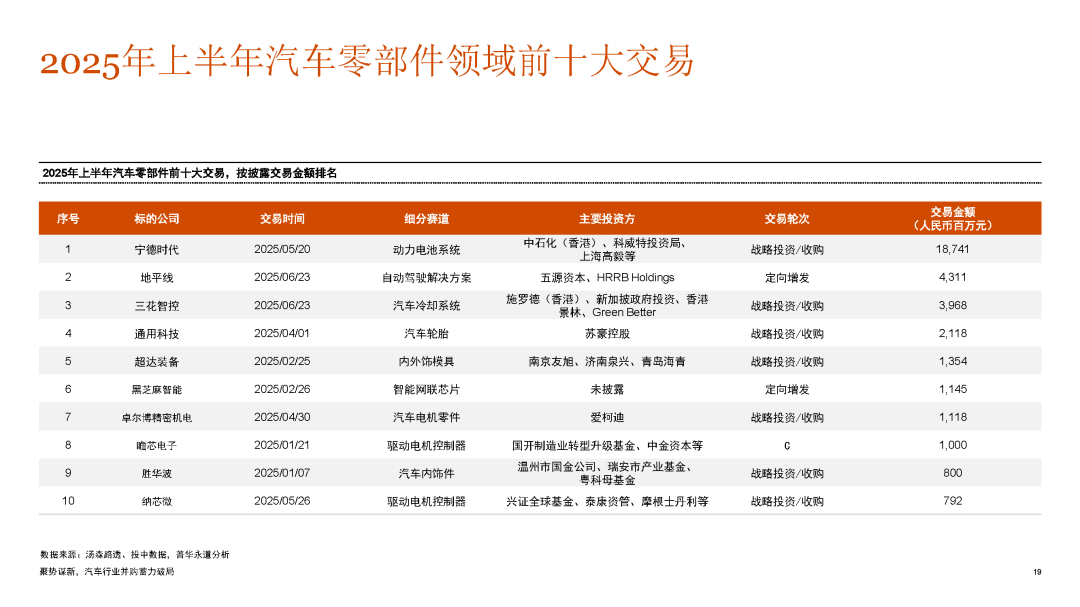1080x607 pixels.
Task: Select the amount 2,118
Action: (x=953, y=333)
